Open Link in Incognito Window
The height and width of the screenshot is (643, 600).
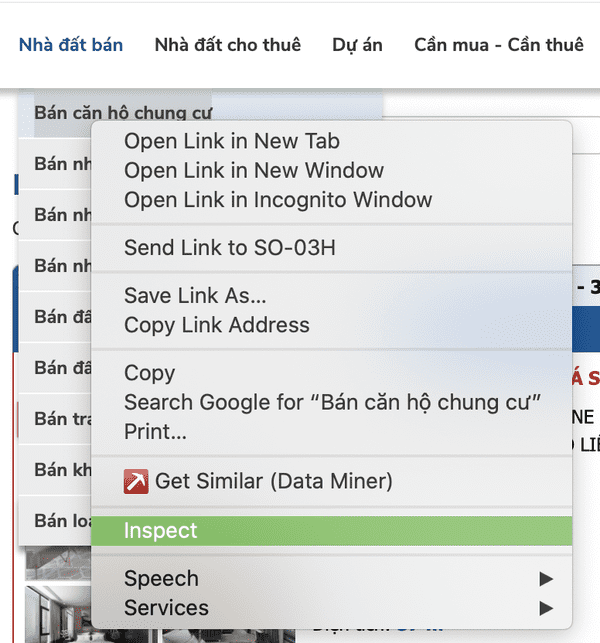pos(278,200)
